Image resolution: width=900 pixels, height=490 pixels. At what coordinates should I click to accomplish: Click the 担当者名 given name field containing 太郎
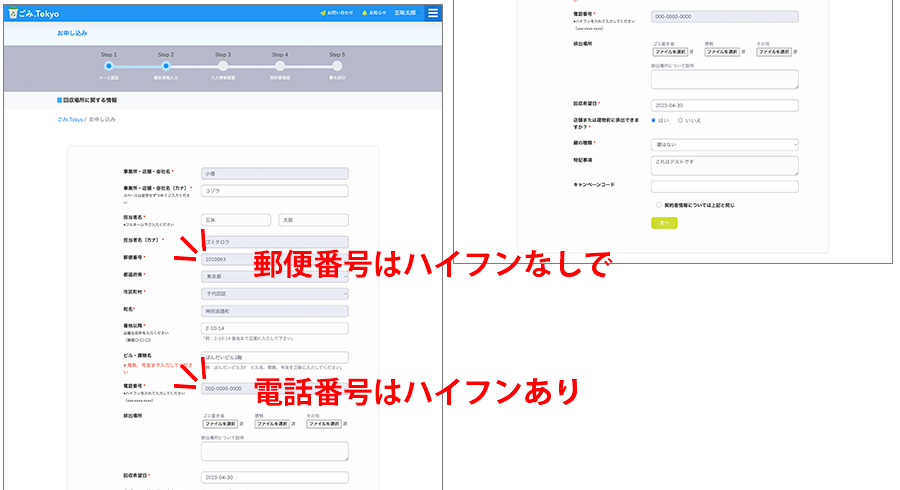(313, 220)
